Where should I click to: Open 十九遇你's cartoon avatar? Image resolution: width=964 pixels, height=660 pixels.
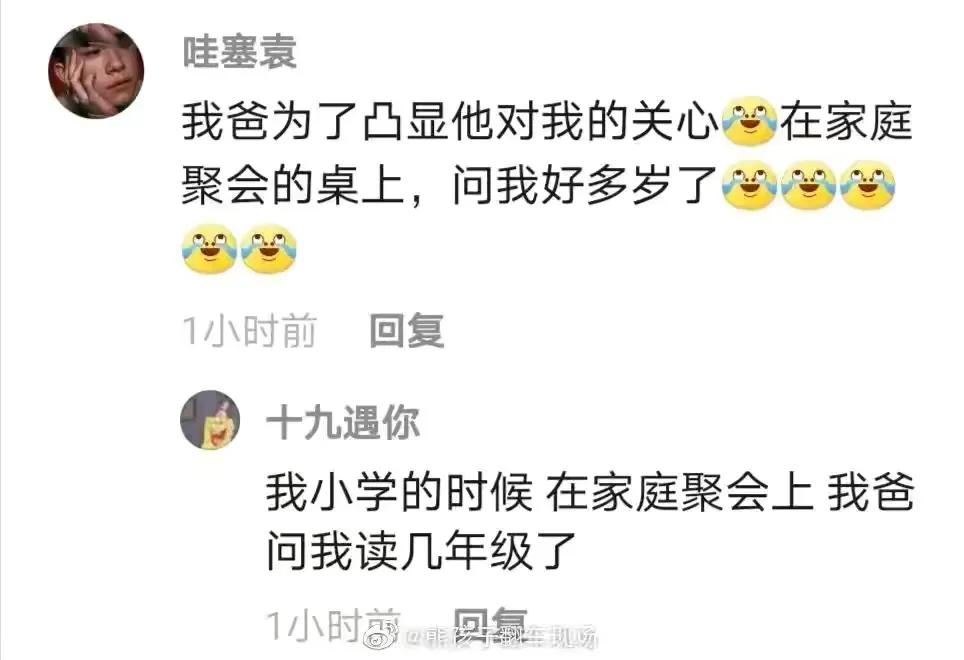(x=210, y=420)
